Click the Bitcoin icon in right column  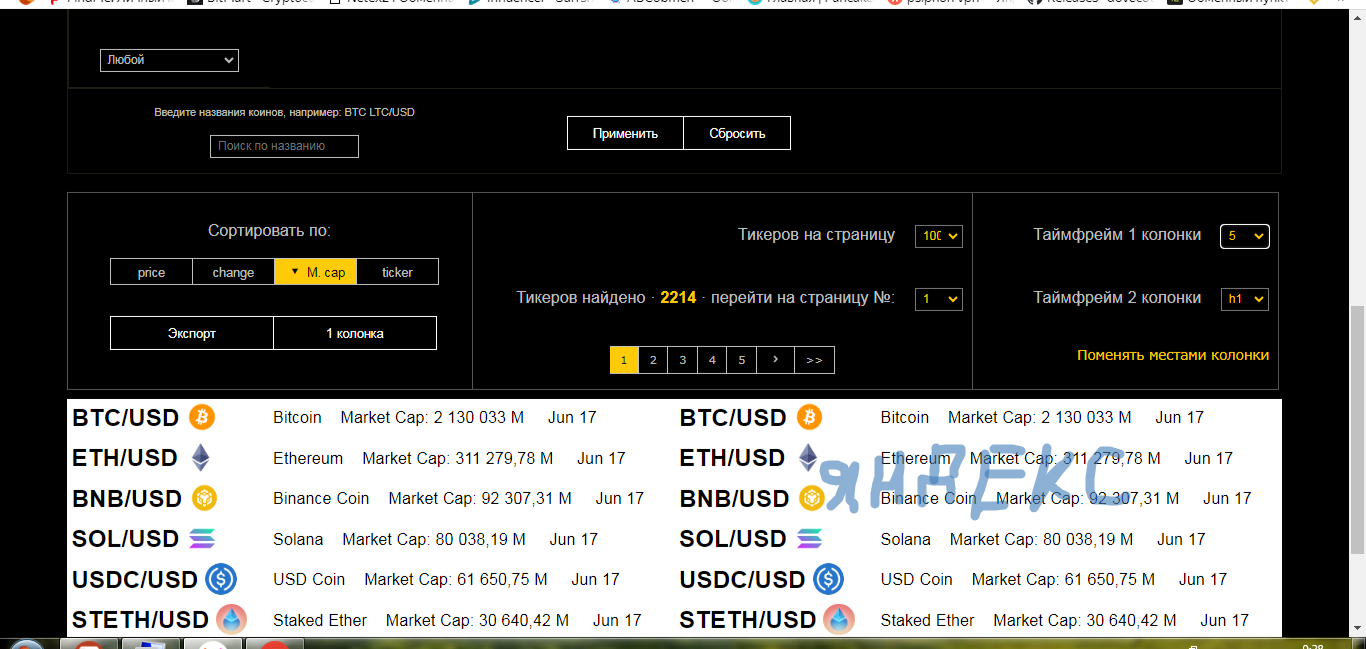809,417
